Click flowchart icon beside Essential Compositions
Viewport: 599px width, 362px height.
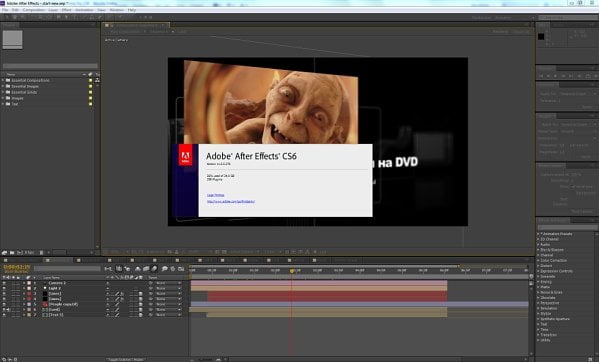[97, 80]
